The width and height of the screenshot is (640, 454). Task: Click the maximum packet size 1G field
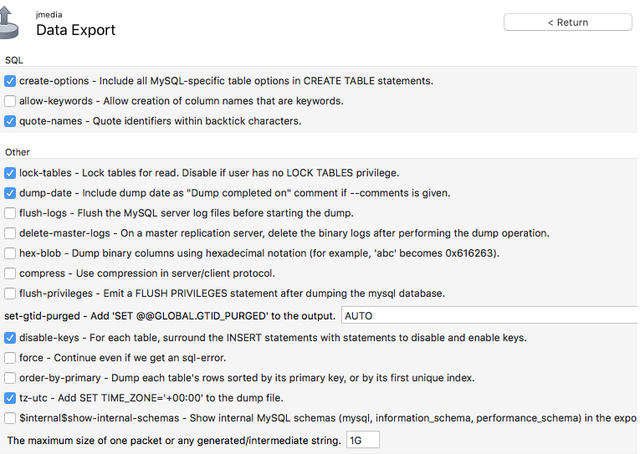coord(363,440)
